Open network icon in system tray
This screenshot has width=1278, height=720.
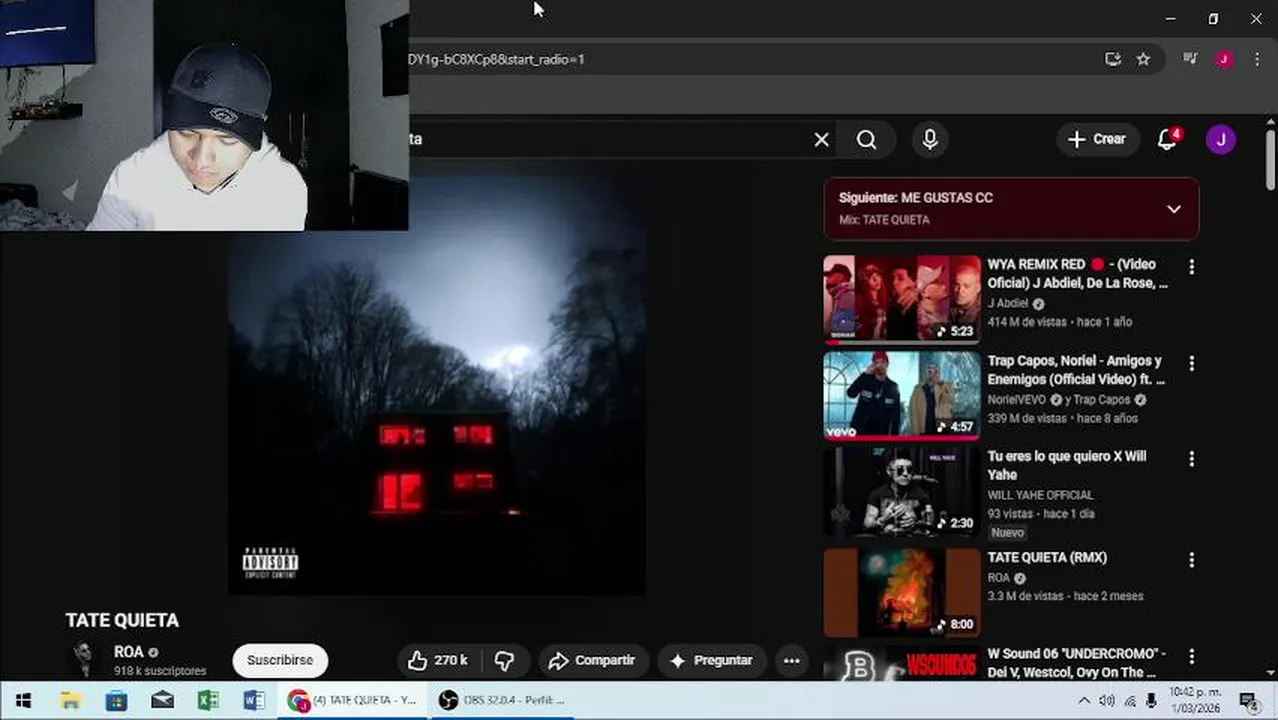[1130, 700]
